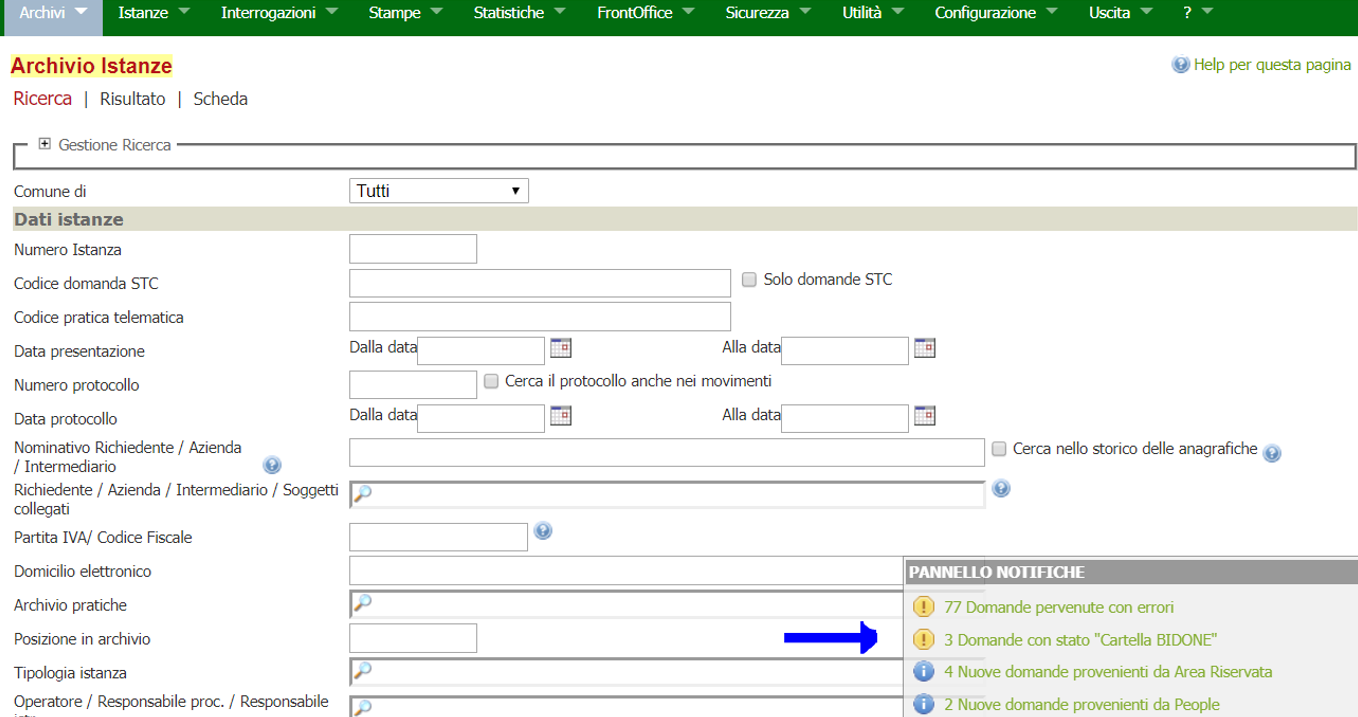Image resolution: width=1358 pixels, height=717 pixels.
Task: Check Cerca il protocollo anche nei movimenti
Action: (491, 382)
